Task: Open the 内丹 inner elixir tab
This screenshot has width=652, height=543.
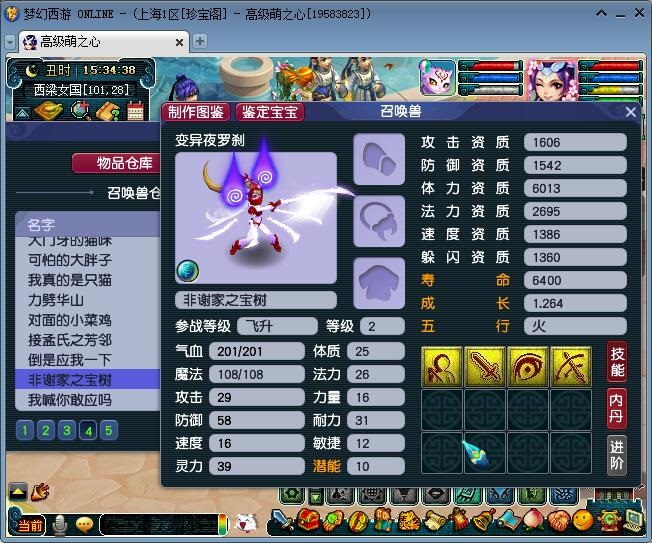Action: point(617,408)
